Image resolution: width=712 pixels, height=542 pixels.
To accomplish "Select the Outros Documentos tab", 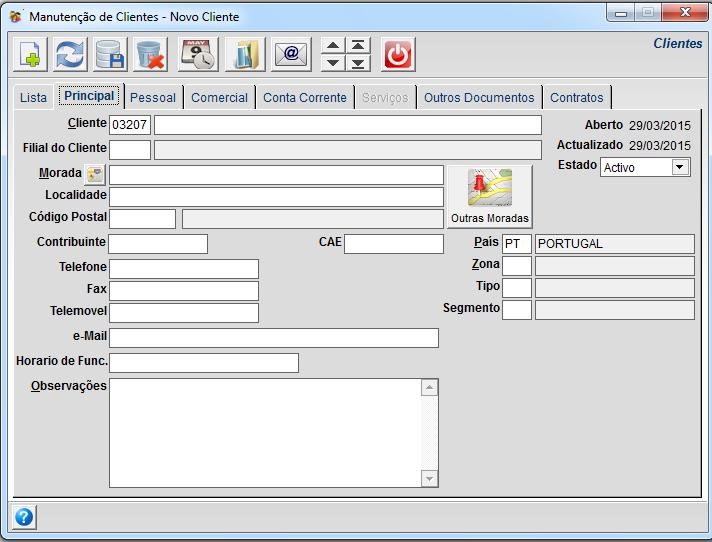I will click(479, 97).
